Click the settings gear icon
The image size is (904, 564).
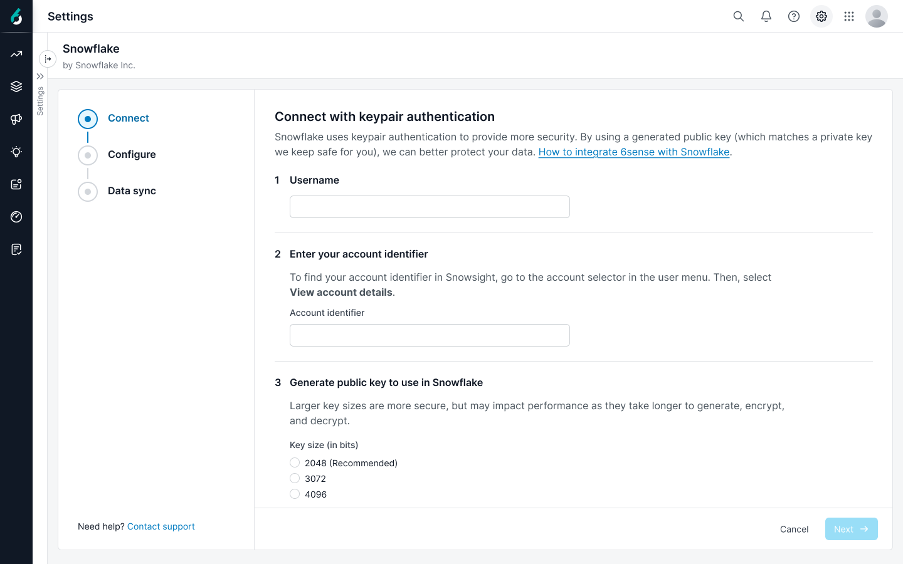[822, 16]
